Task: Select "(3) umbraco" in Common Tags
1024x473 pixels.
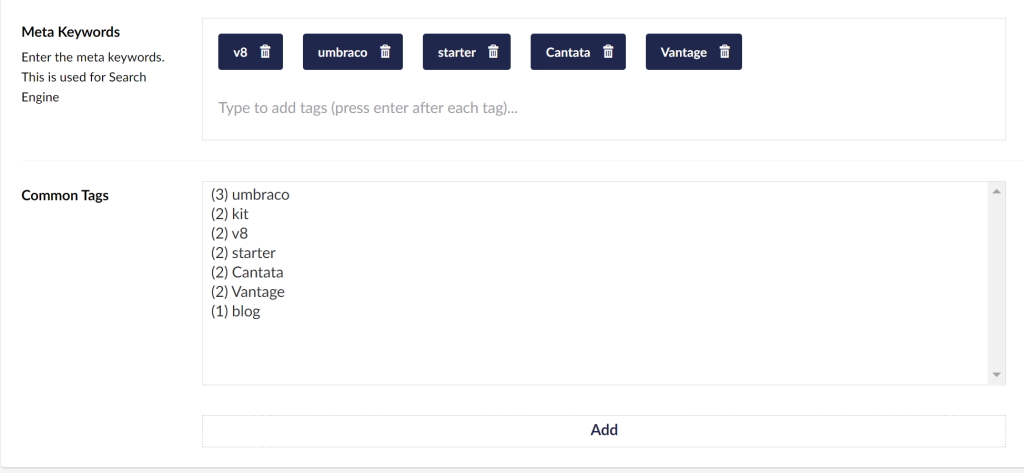Action: (x=250, y=195)
